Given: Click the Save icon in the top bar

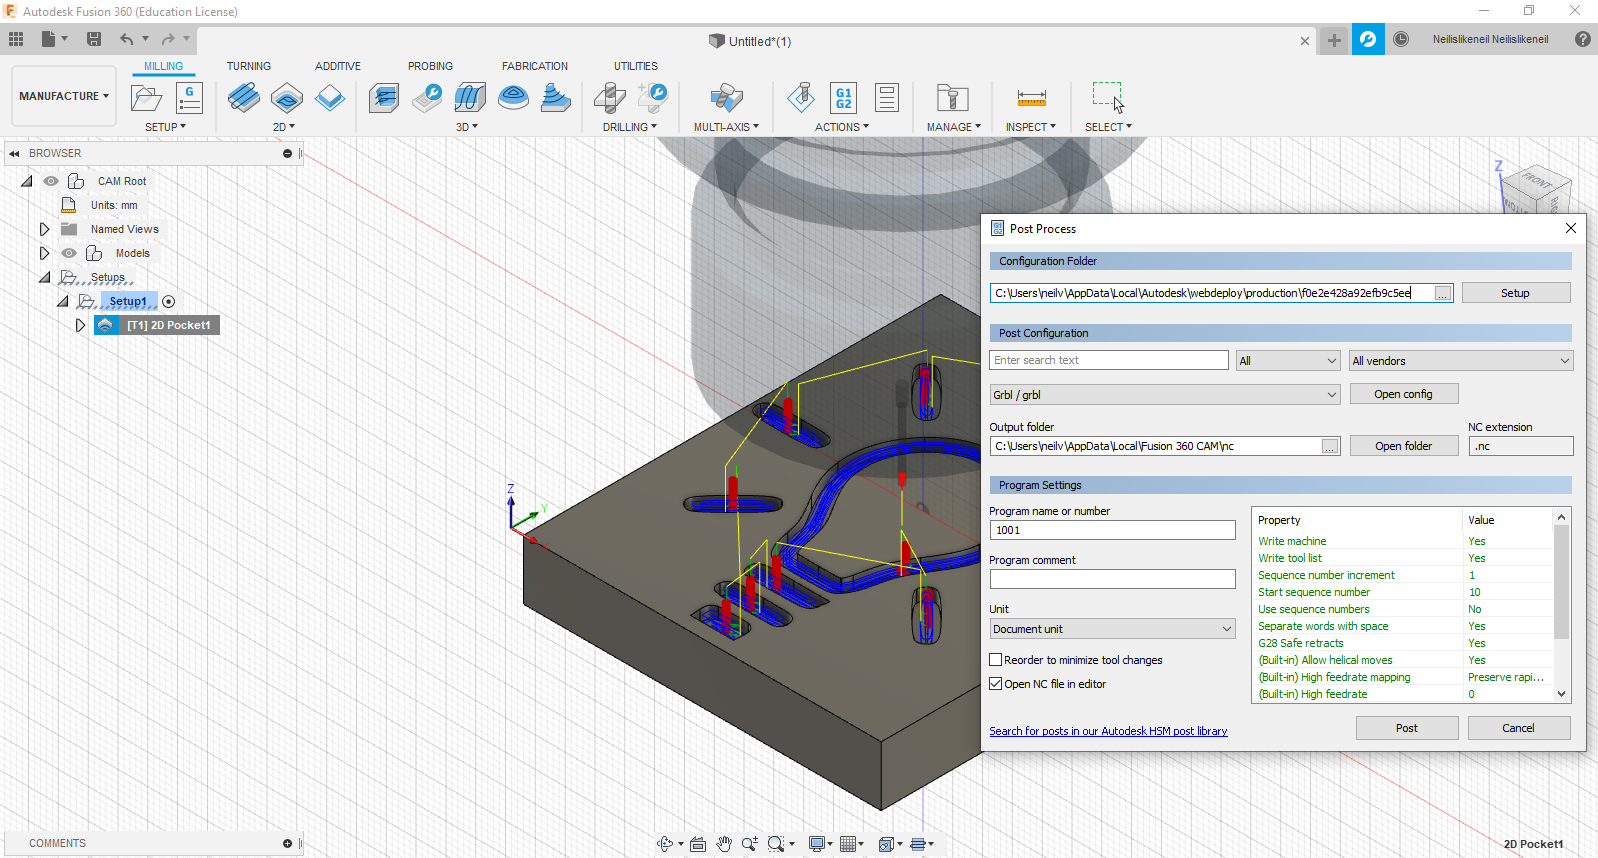Looking at the screenshot, I should coord(94,39).
